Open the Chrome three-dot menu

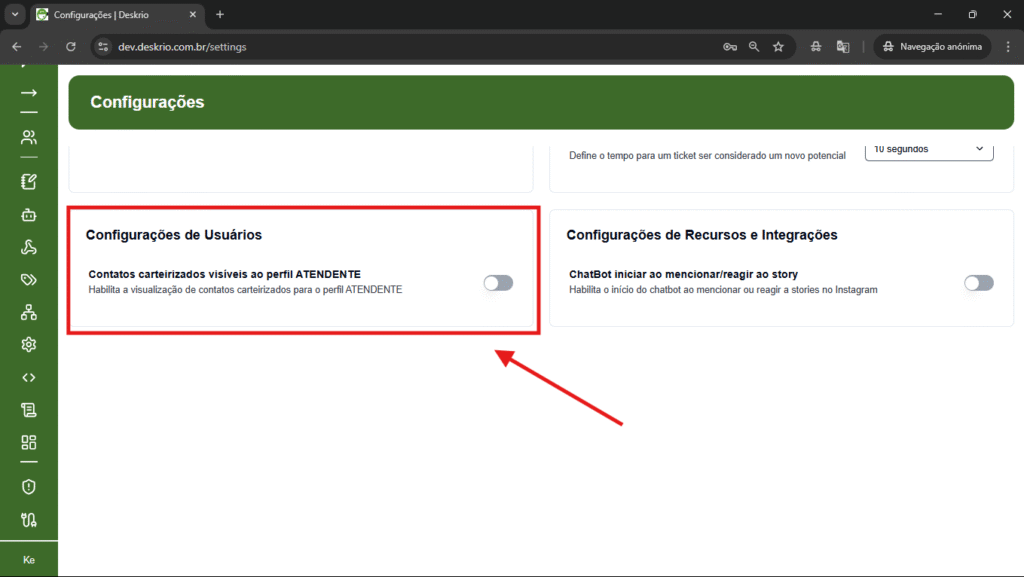click(1008, 47)
